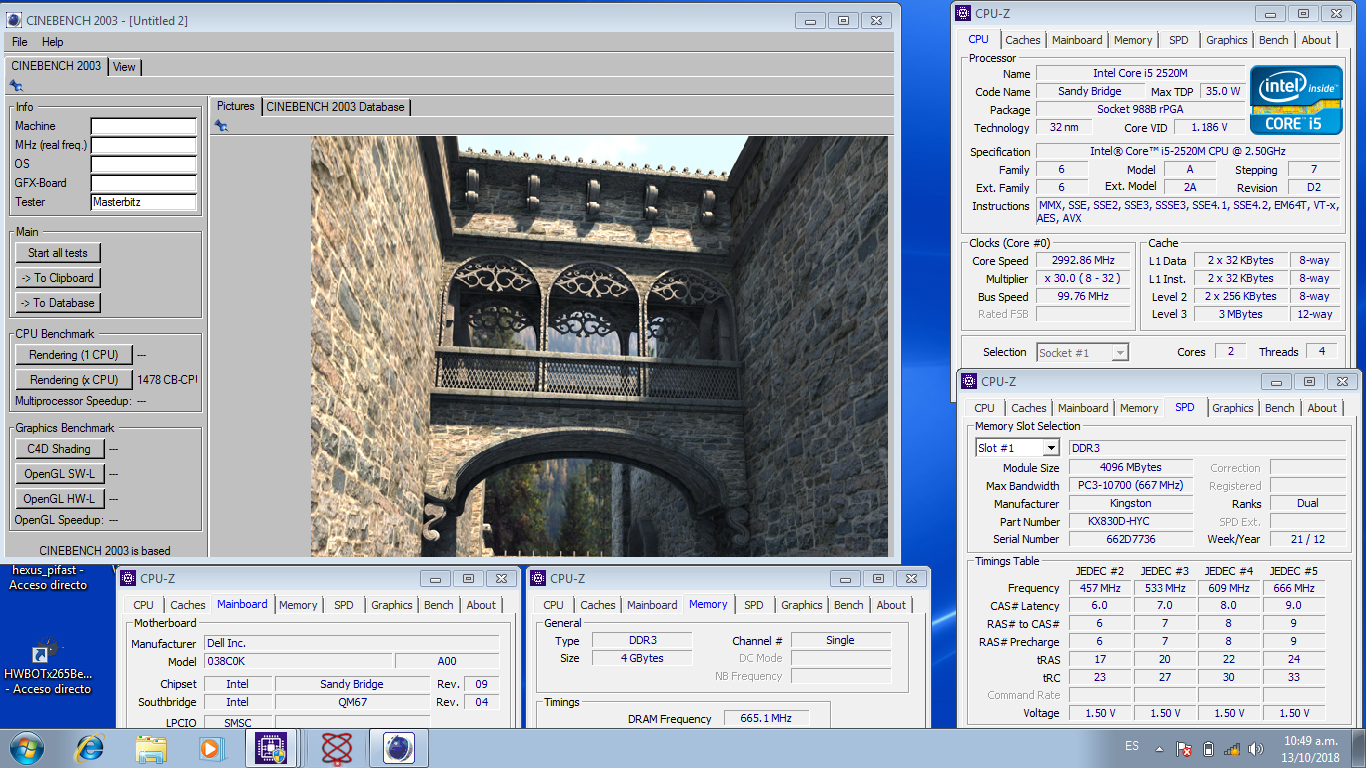
Task: Open Bench tab in the top CPU-Z window
Action: click(x=1274, y=40)
